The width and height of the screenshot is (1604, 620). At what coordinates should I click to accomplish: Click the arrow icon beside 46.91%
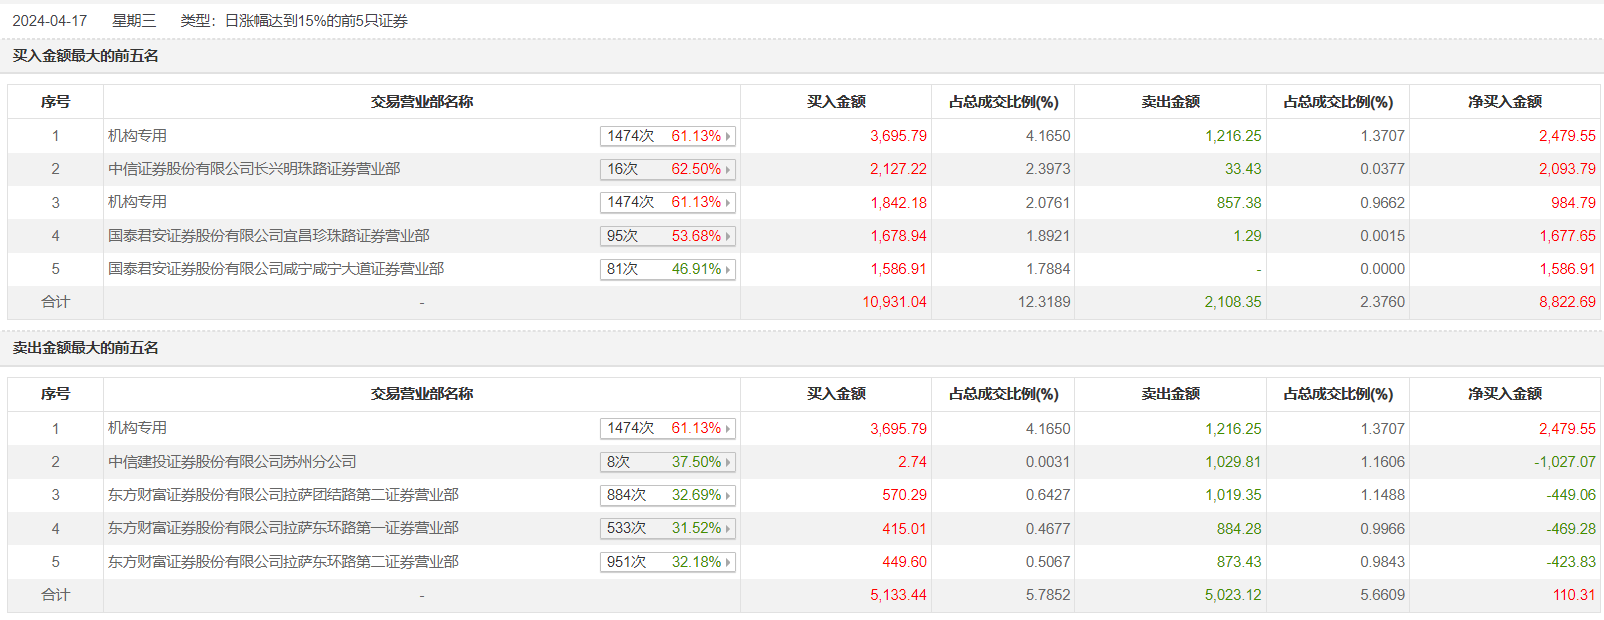728,270
